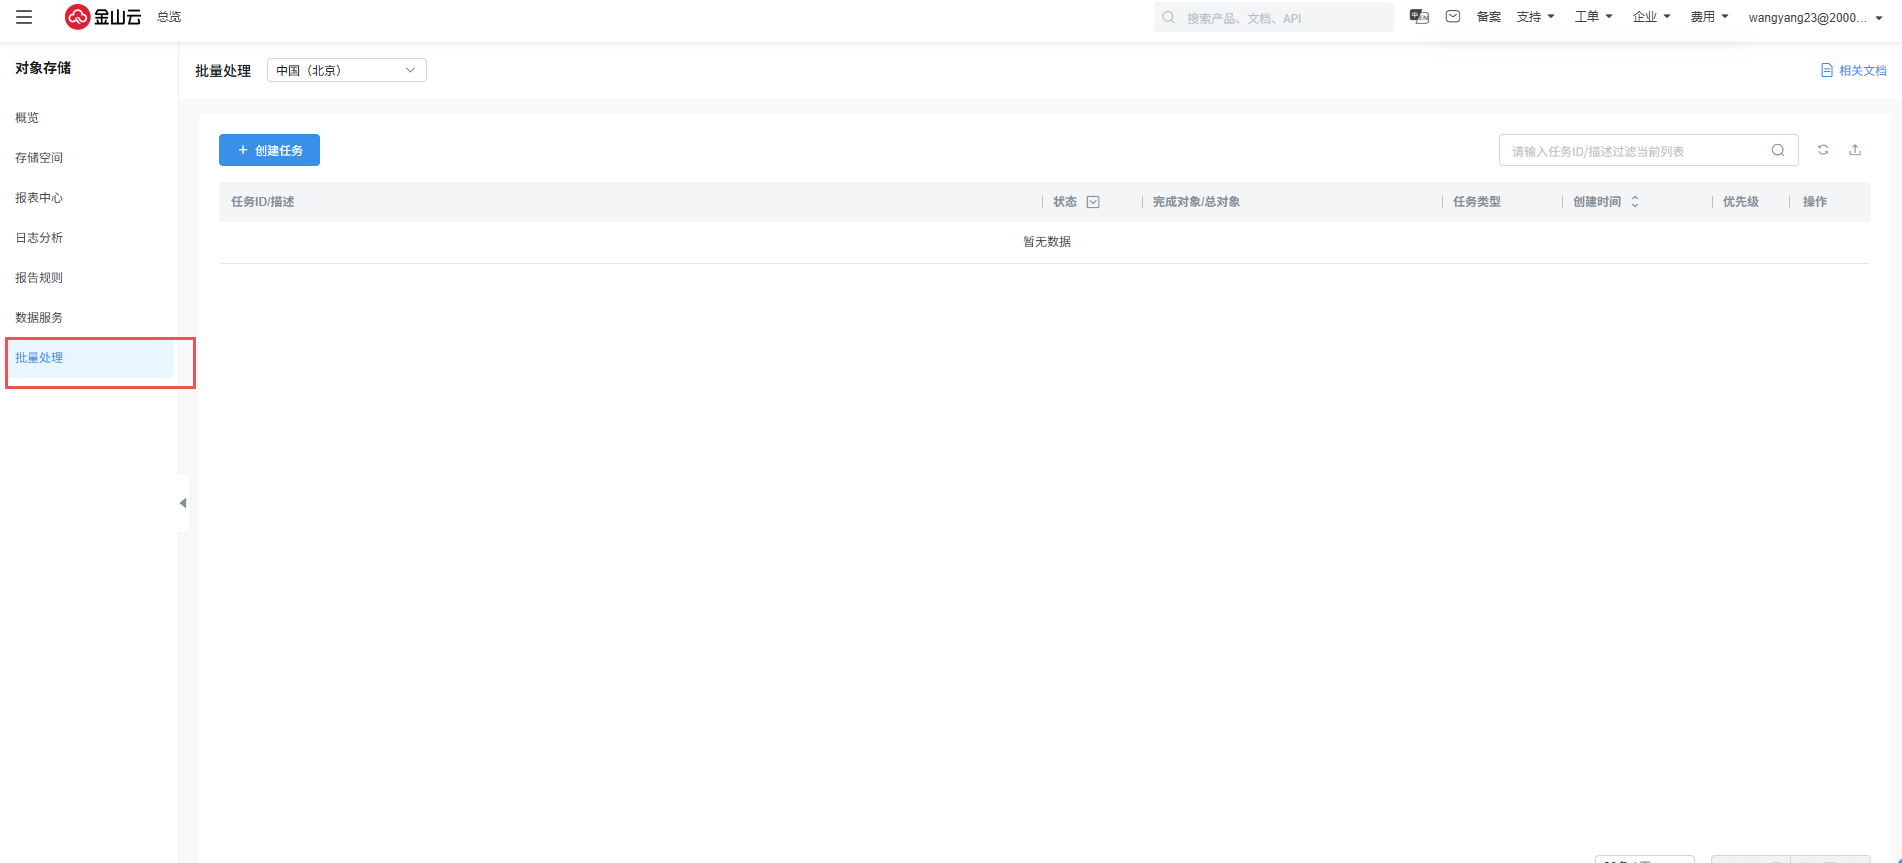Export the task list with upload icon
The width and height of the screenshot is (1902, 863).
click(x=1855, y=150)
